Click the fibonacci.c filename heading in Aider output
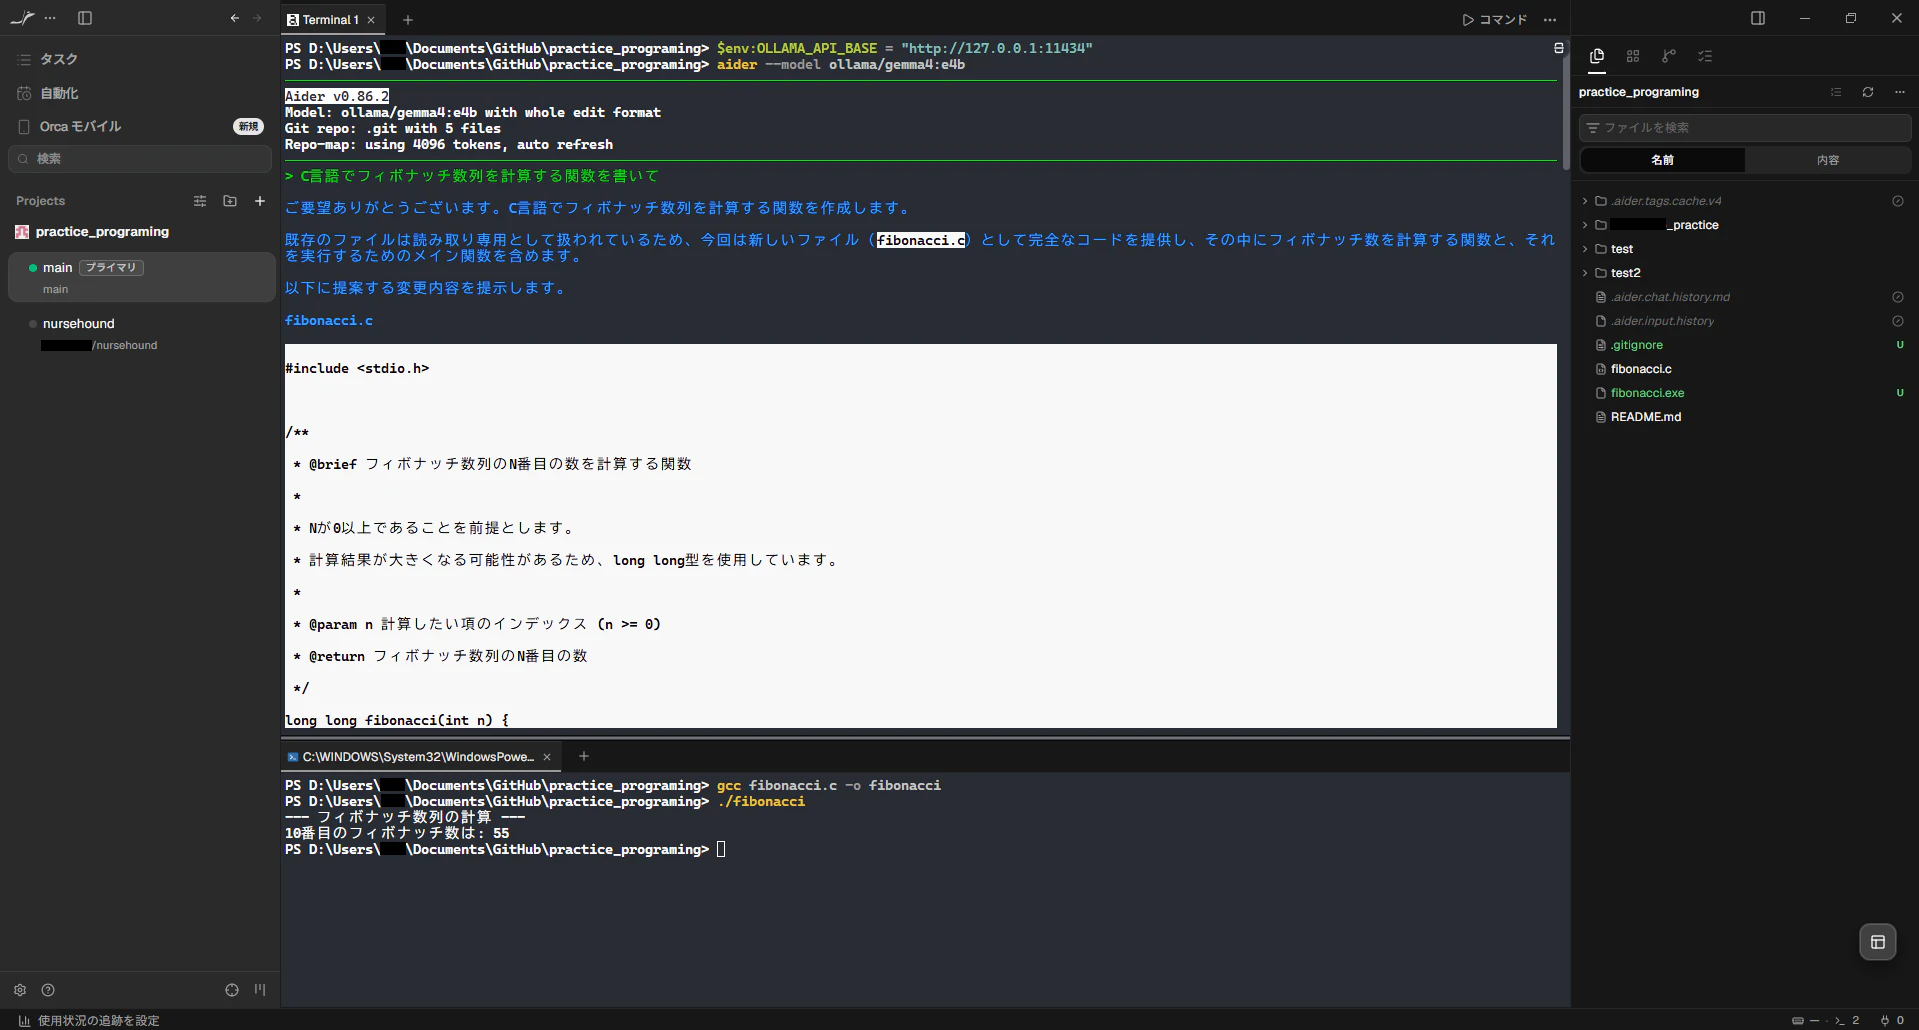The image size is (1919, 1030). (329, 320)
